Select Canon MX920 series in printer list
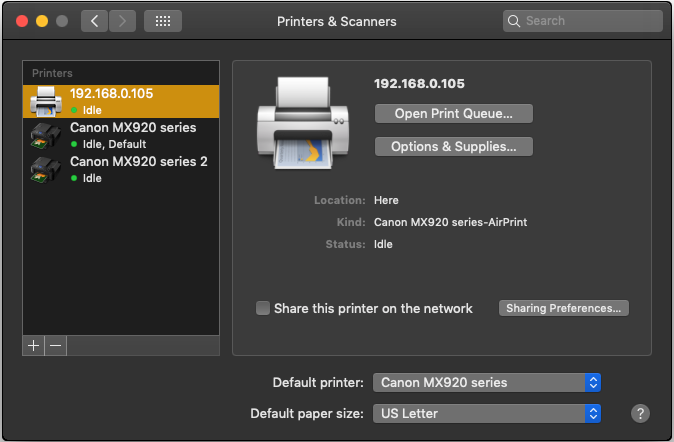 pyautogui.click(x=132, y=128)
